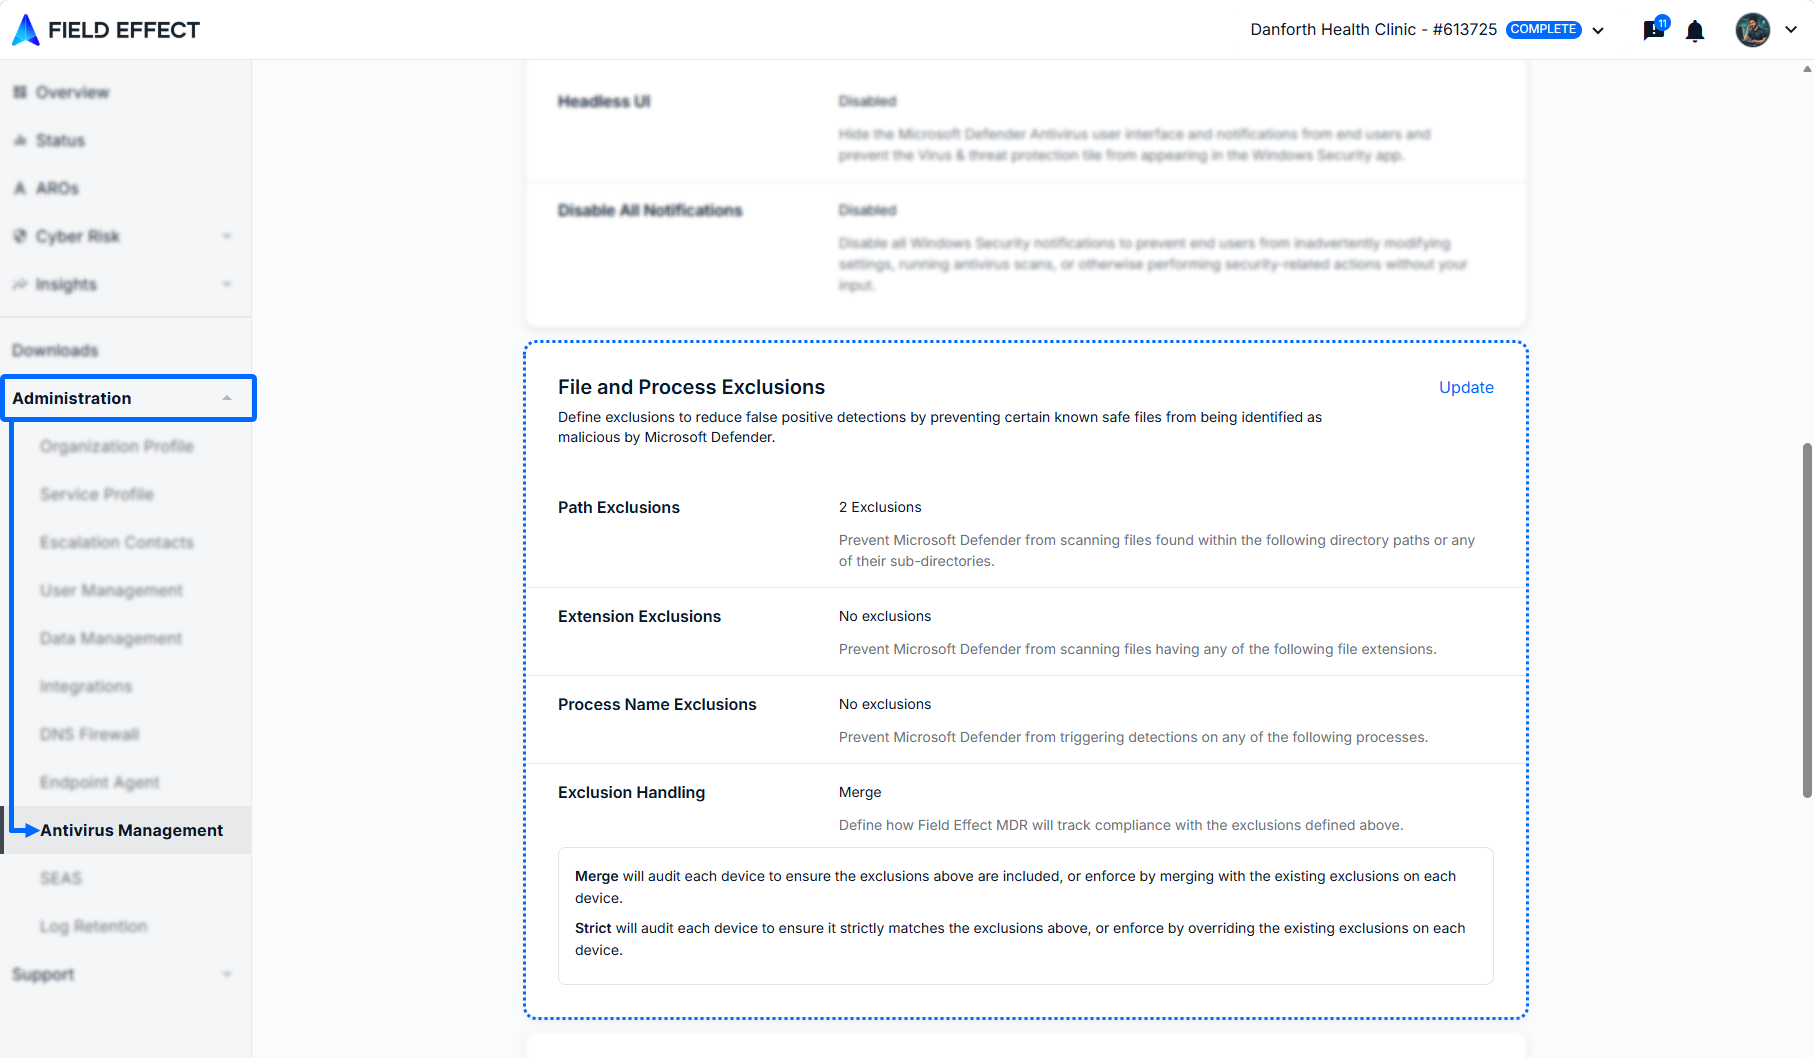Click the AROs sidebar icon
This screenshot has height=1058, width=1814.
[20, 188]
